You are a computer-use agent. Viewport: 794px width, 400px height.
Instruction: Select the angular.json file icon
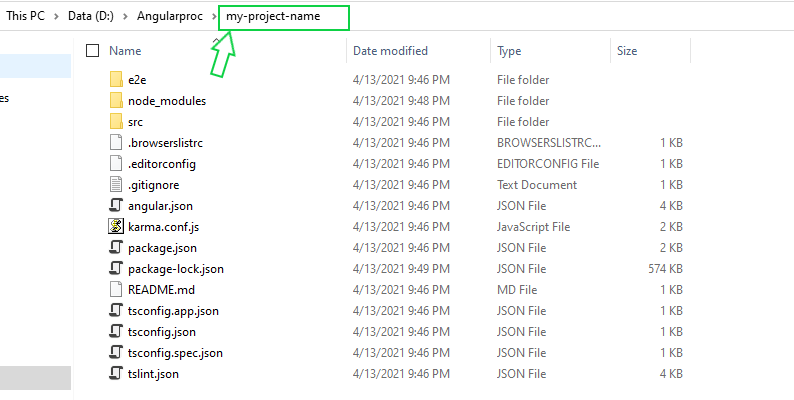click(116, 206)
